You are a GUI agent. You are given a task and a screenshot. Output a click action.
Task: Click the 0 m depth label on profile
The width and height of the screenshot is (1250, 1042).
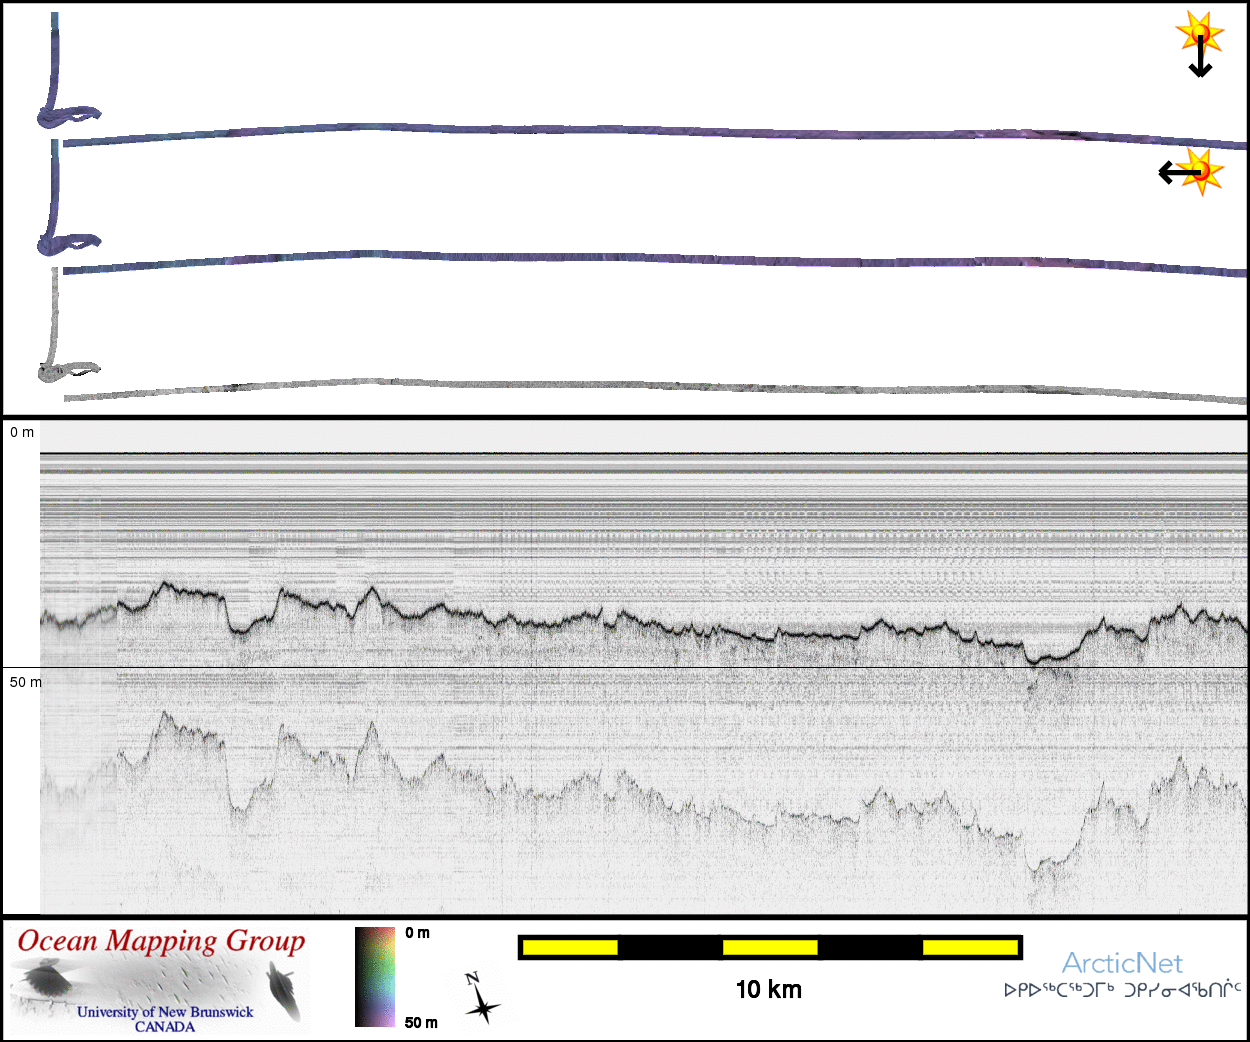pyautogui.click(x=22, y=432)
